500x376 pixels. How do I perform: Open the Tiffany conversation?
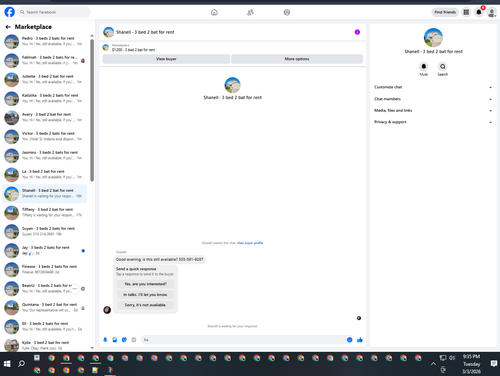point(45,212)
